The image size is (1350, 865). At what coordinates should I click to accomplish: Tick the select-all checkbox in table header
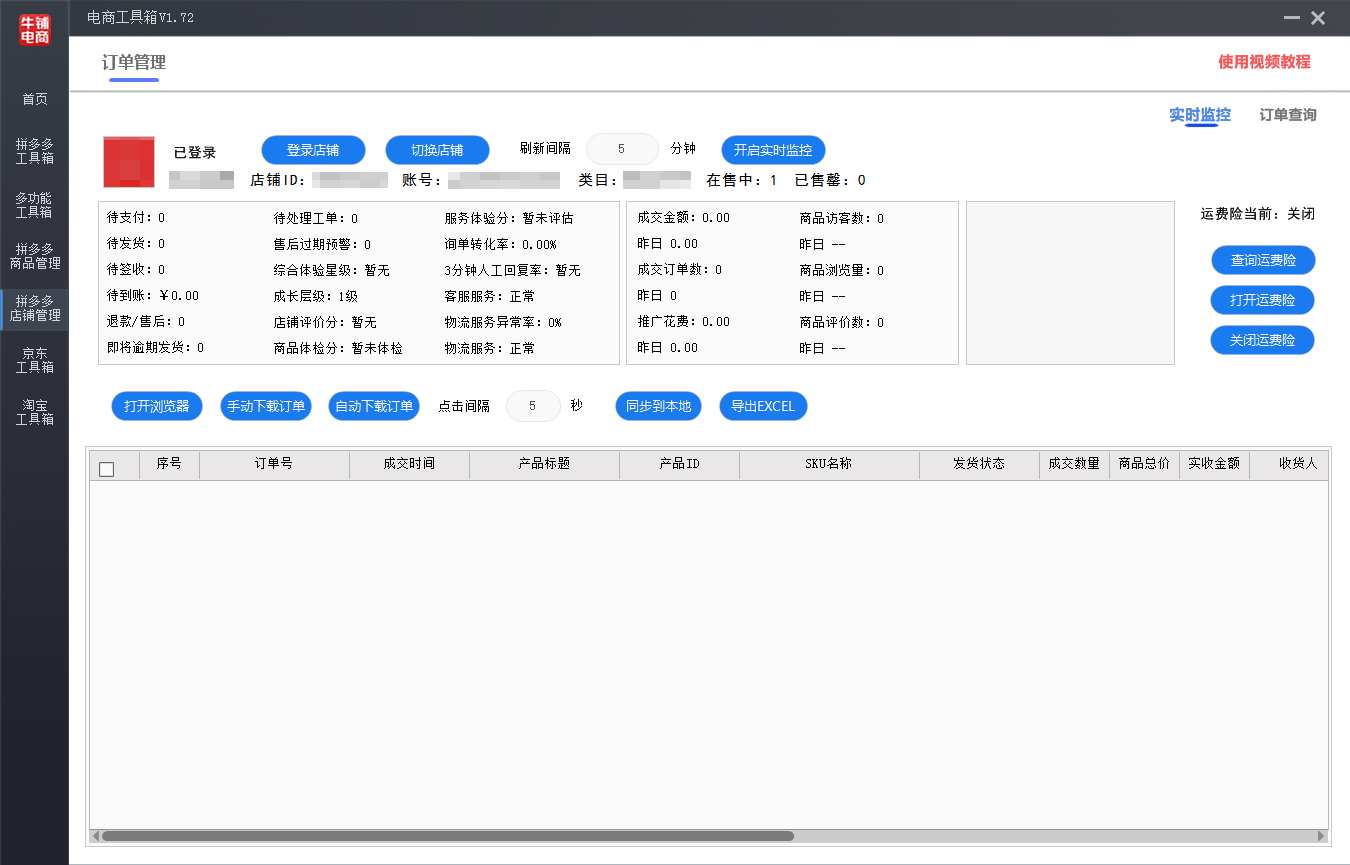[x=107, y=469]
